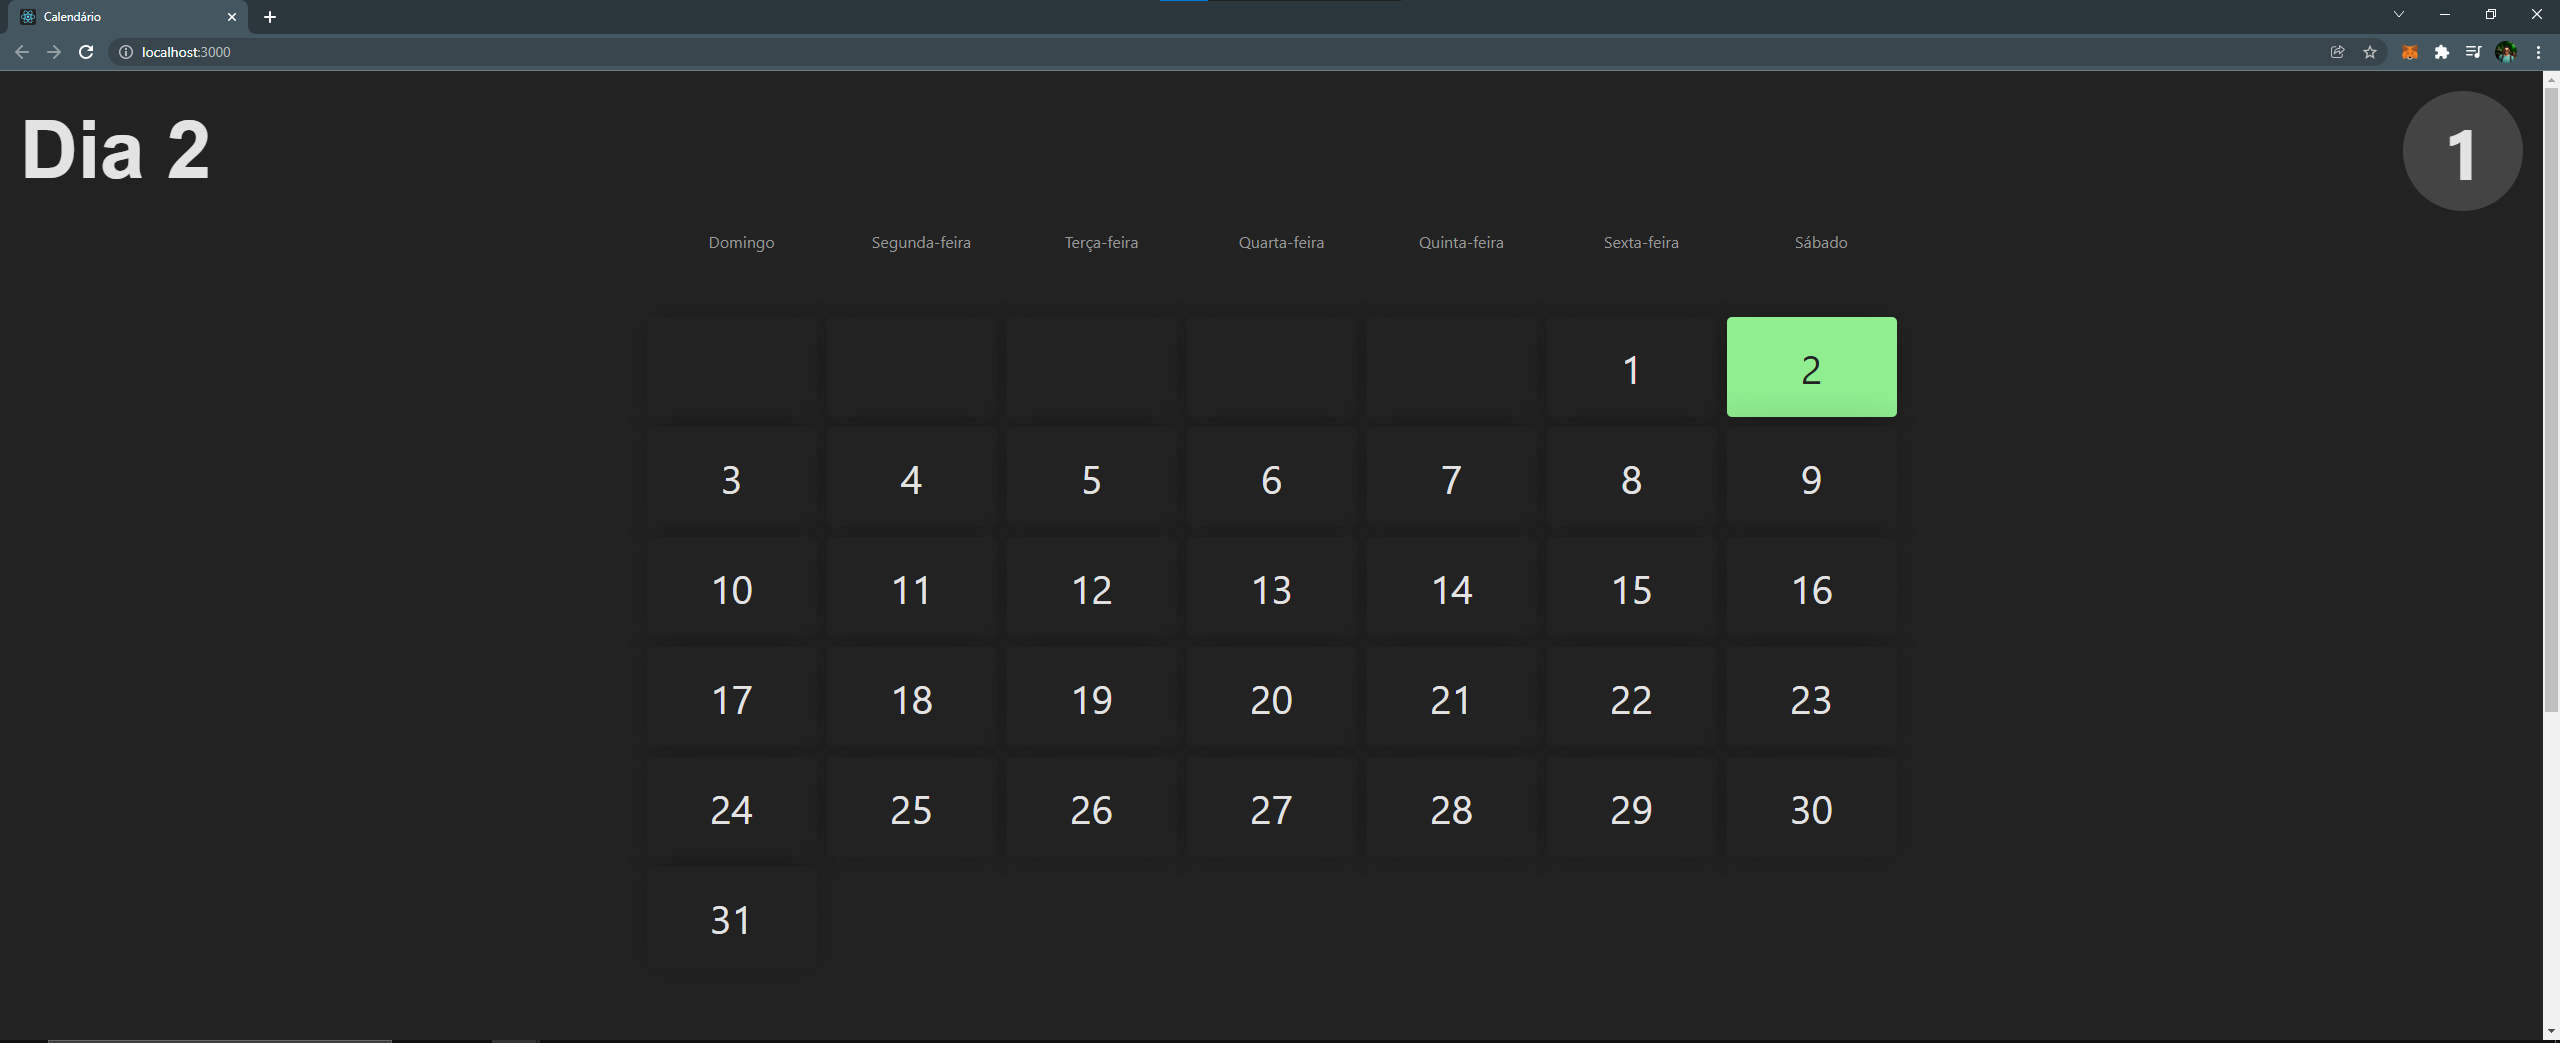Select day 31 to highlight it
The width and height of the screenshot is (2560, 1043).
(x=731, y=919)
